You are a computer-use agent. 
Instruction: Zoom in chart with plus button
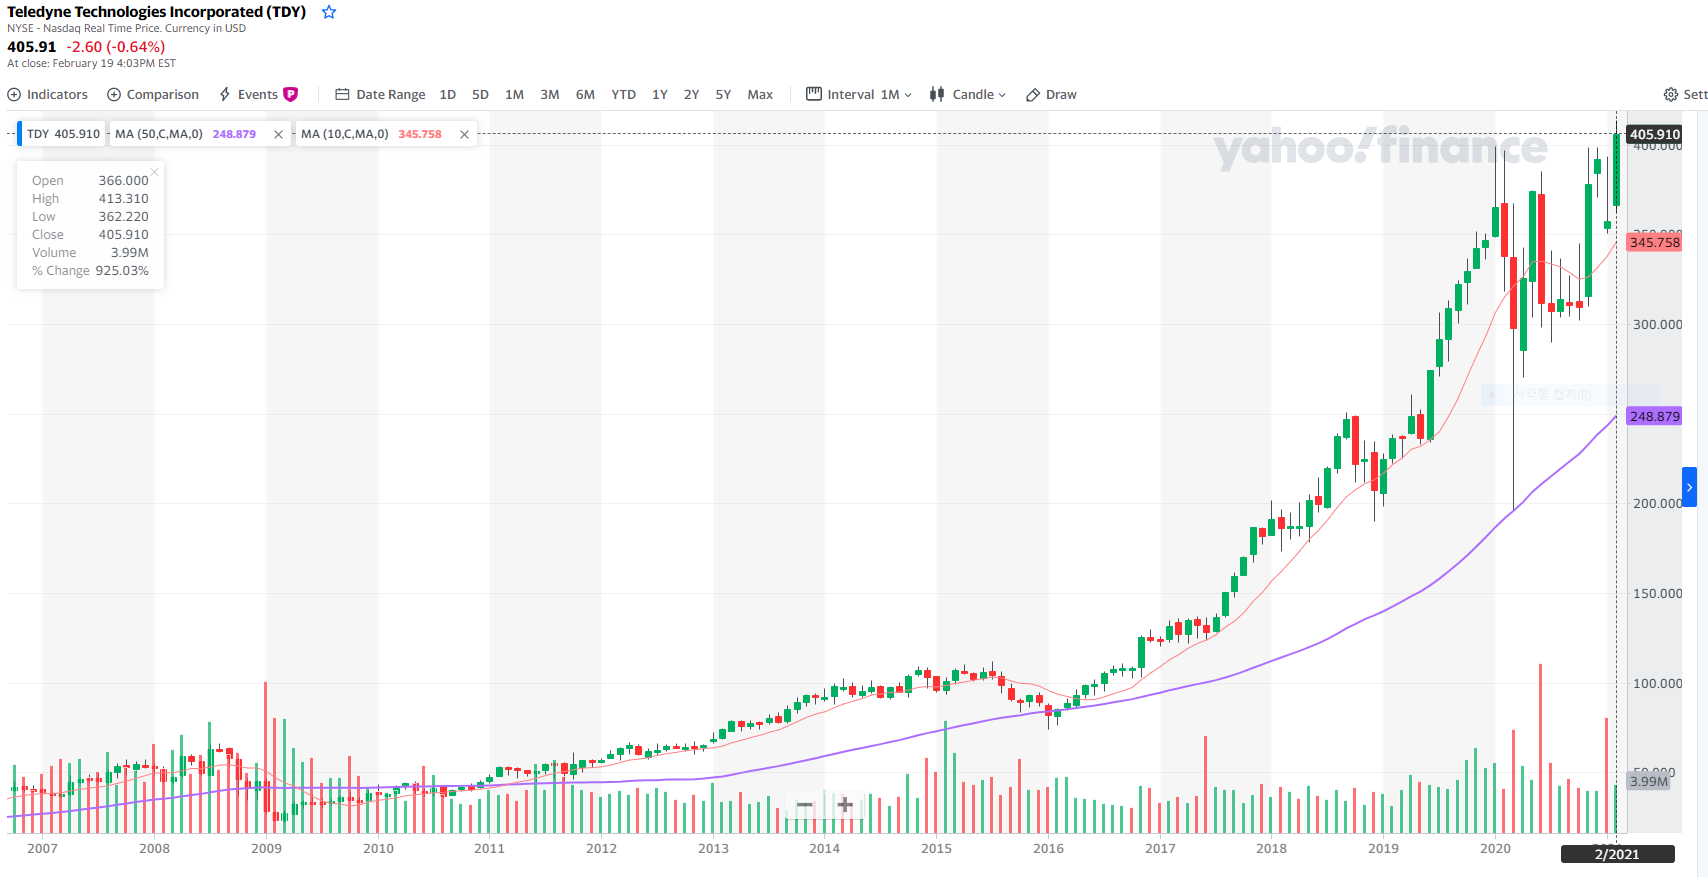click(x=845, y=805)
